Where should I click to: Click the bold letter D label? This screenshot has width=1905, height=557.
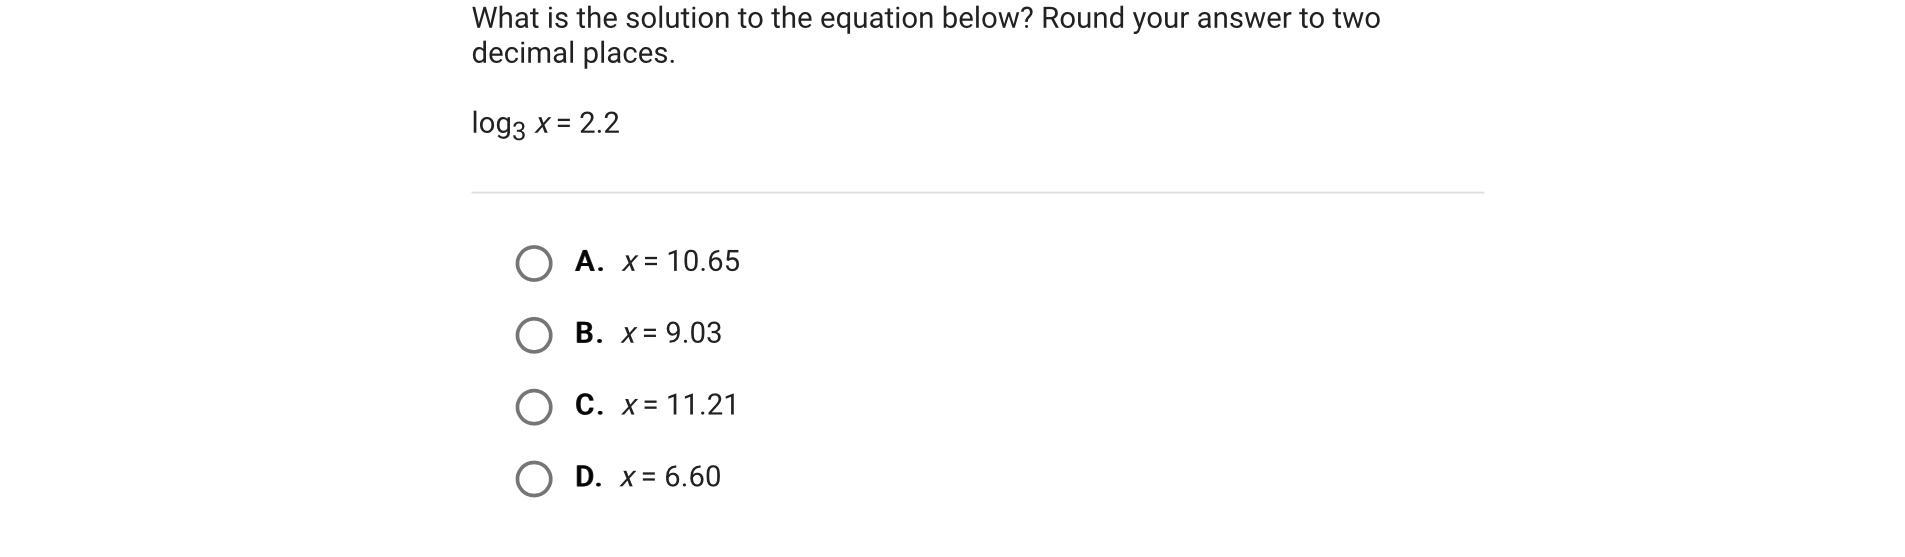(588, 478)
